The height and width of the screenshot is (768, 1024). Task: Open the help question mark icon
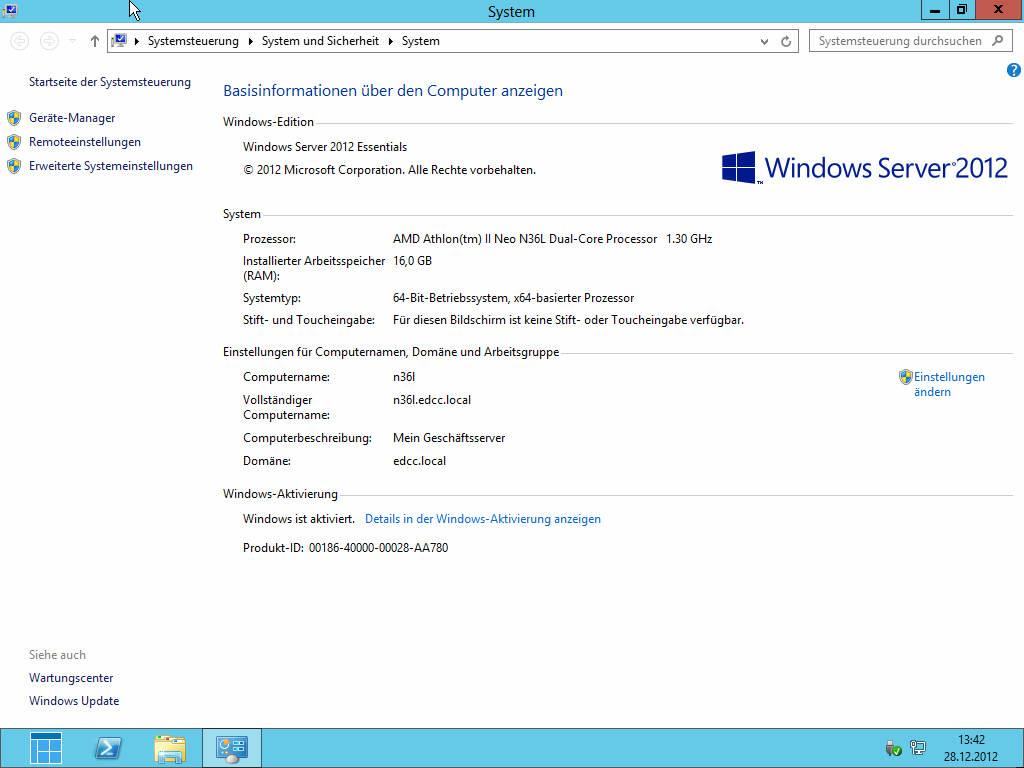pyautogui.click(x=1014, y=70)
